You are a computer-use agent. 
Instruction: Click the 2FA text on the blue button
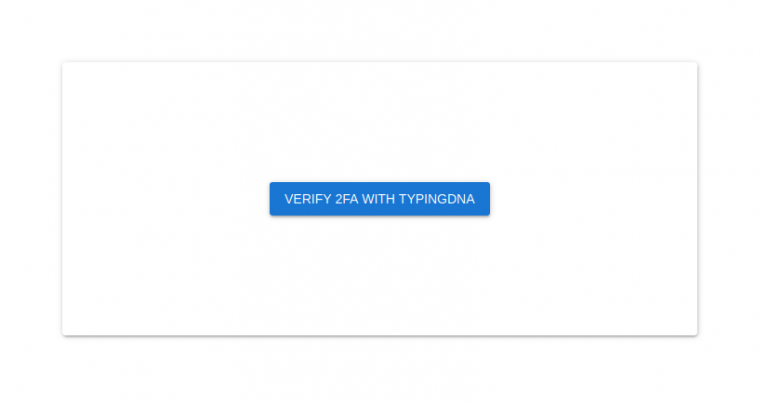pyautogui.click(x=347, y=199)
